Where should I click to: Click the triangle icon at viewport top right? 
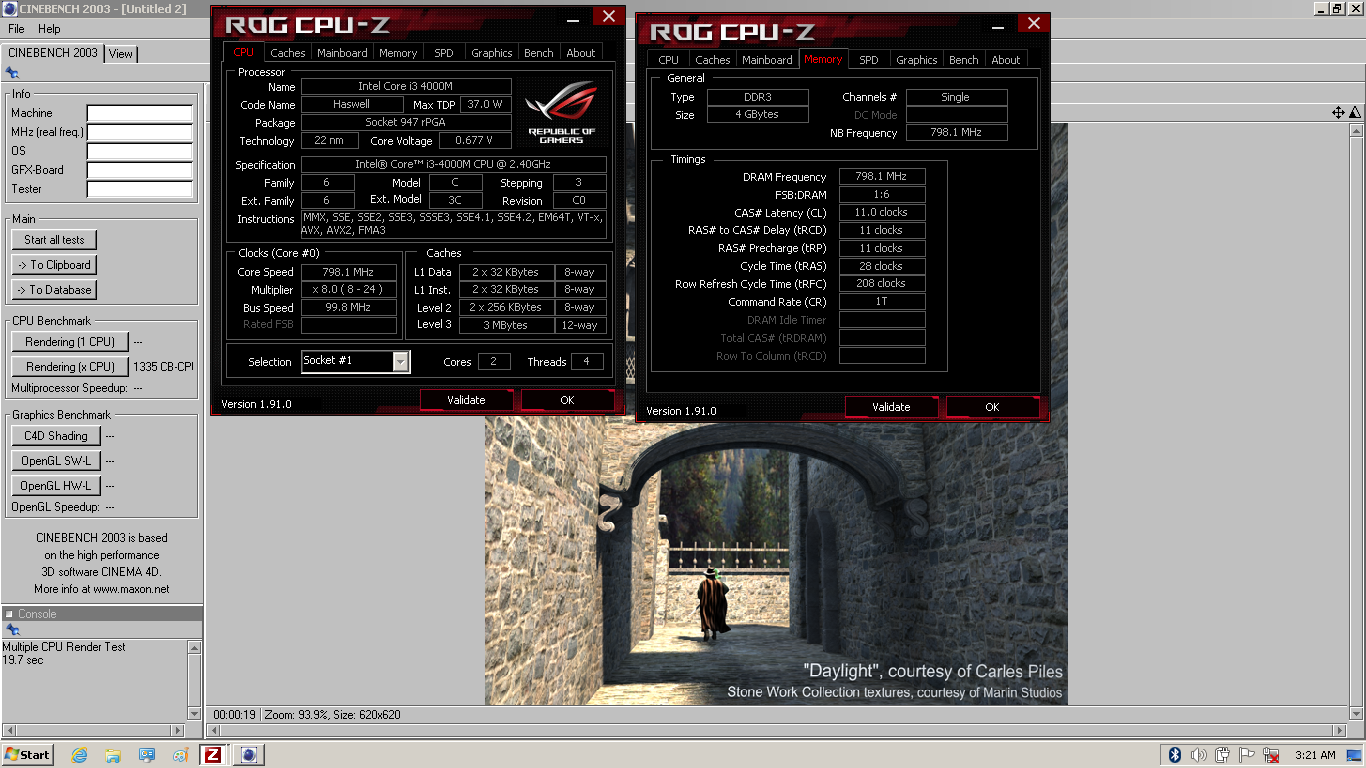pos(1355,113)
